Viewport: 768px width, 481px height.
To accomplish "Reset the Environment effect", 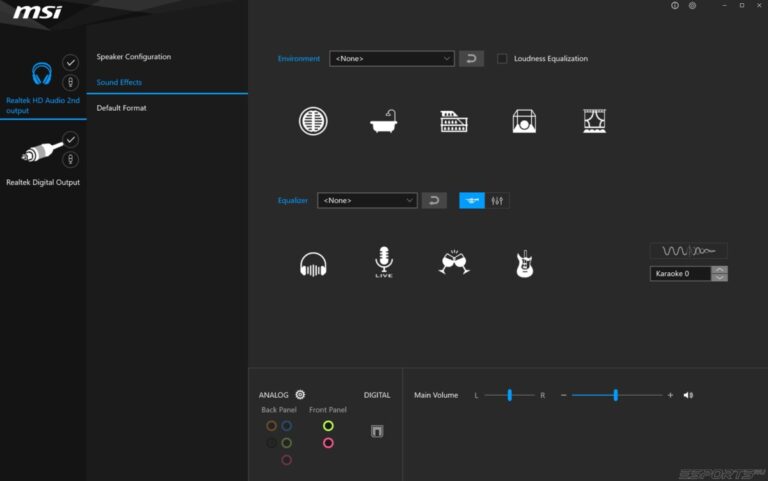I will click(x=471, y=59).
